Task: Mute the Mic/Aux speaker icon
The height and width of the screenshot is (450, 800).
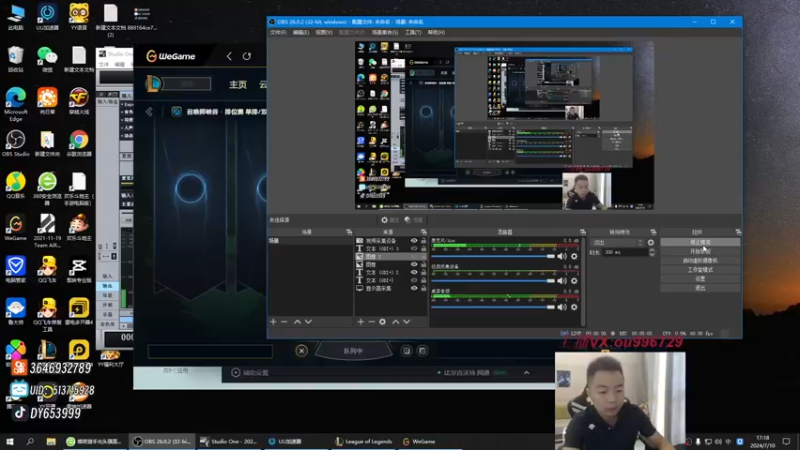Action: (x=562, y=257)
